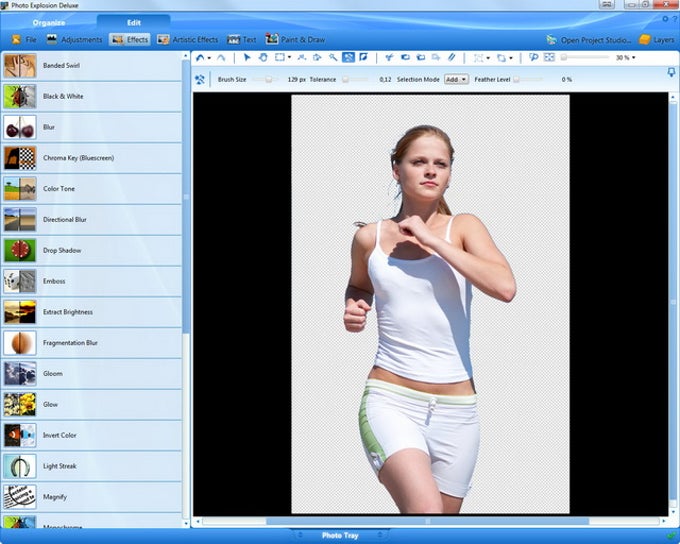The image size is (680, 544).
Task: Expand the Photo Tray panel
Action: click(x=340, y=536)
